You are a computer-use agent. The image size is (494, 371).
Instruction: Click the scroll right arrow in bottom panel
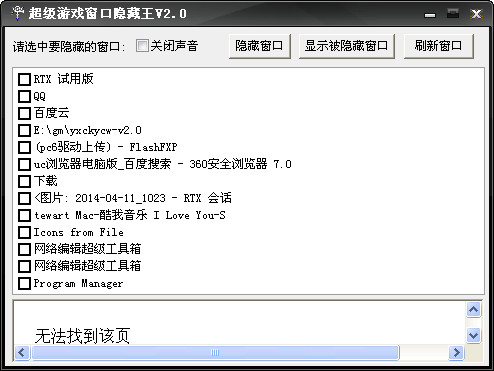click(456, 352)
